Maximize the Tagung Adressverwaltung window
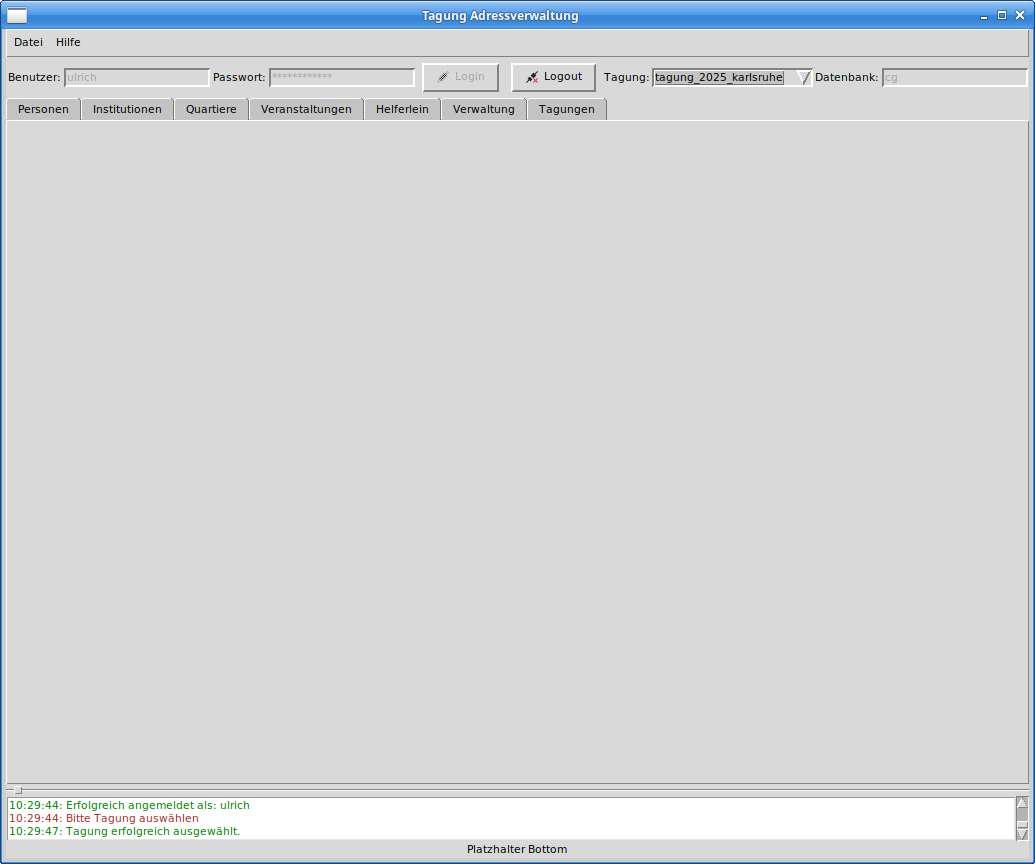Viewport: 1035px width, 864px height. tap(1002, 15)
